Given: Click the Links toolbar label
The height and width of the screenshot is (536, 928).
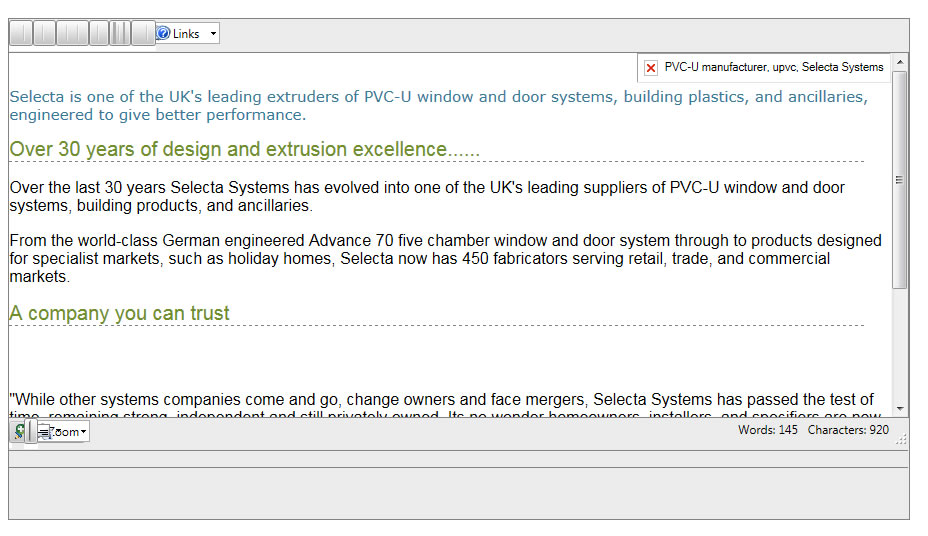Looking at the screenshot, I should (186, 34).
